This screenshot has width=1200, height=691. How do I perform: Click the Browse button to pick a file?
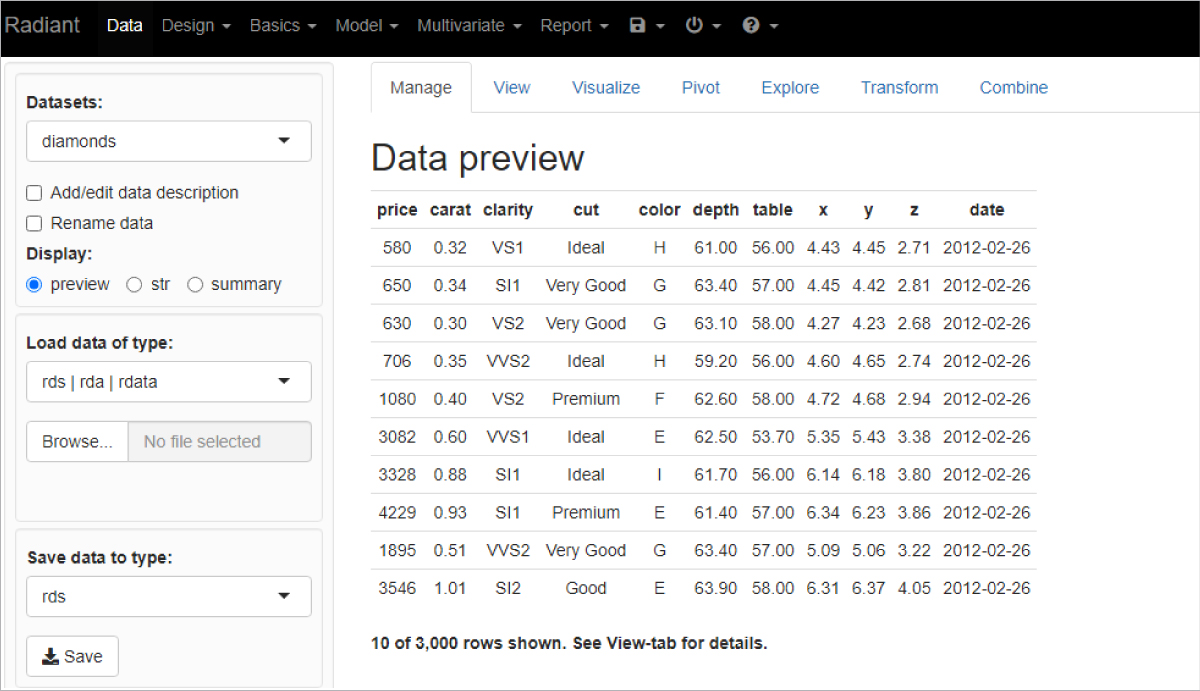click(x=77, y=441)
